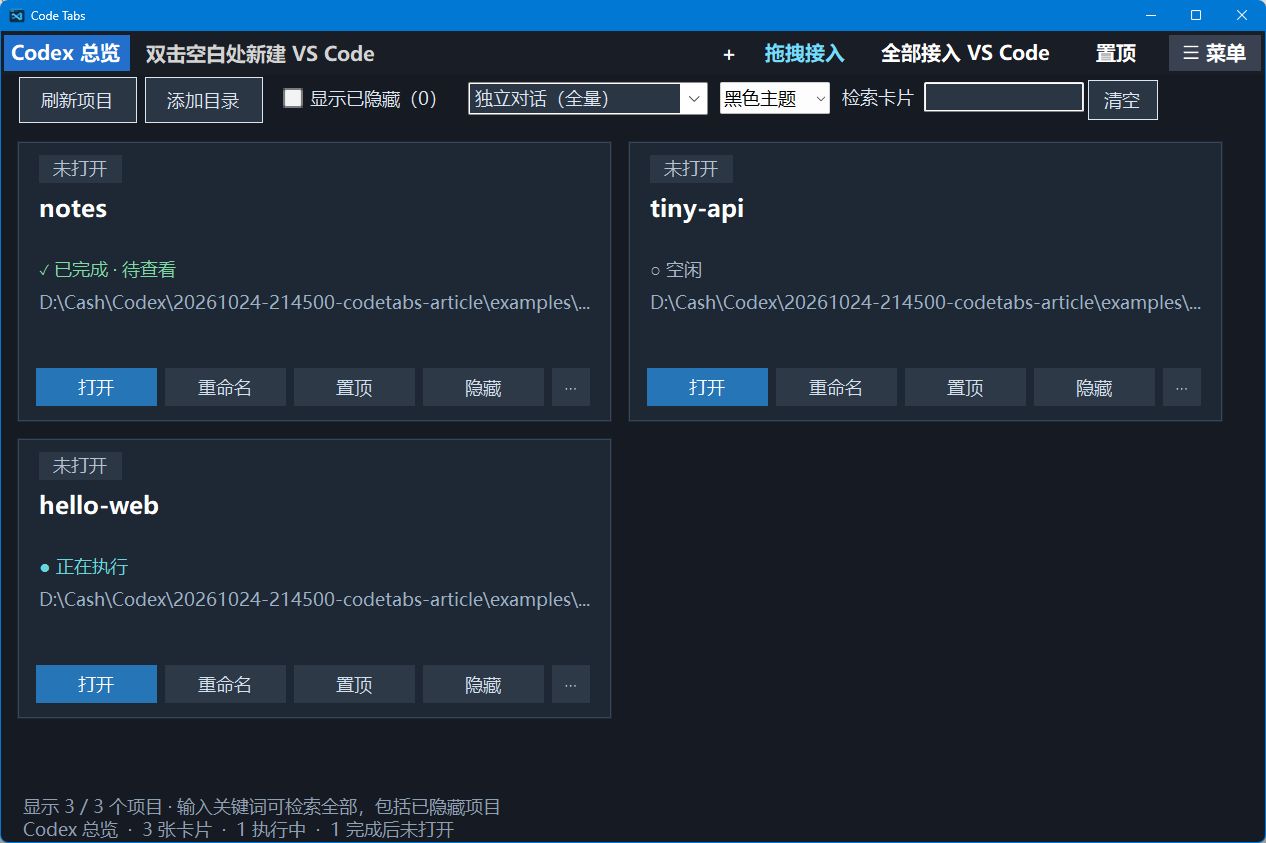Viewport: 1266px width, 843px height.
Task: Pin the notes card with 置顶
Action: 354,387
